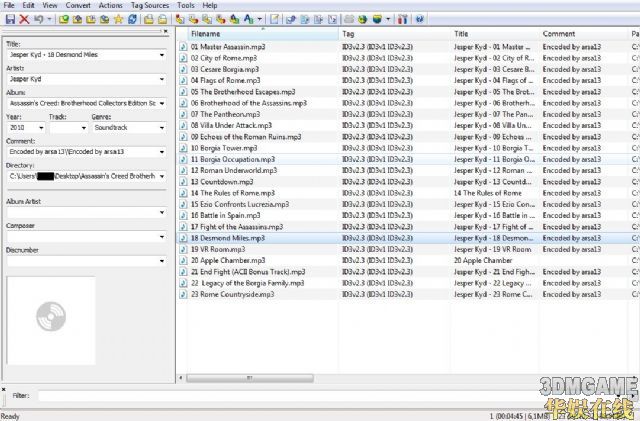This screenshot has width=640, height=421.
Task: Click the album cover art placeholder
Action: tap(51, 321)
